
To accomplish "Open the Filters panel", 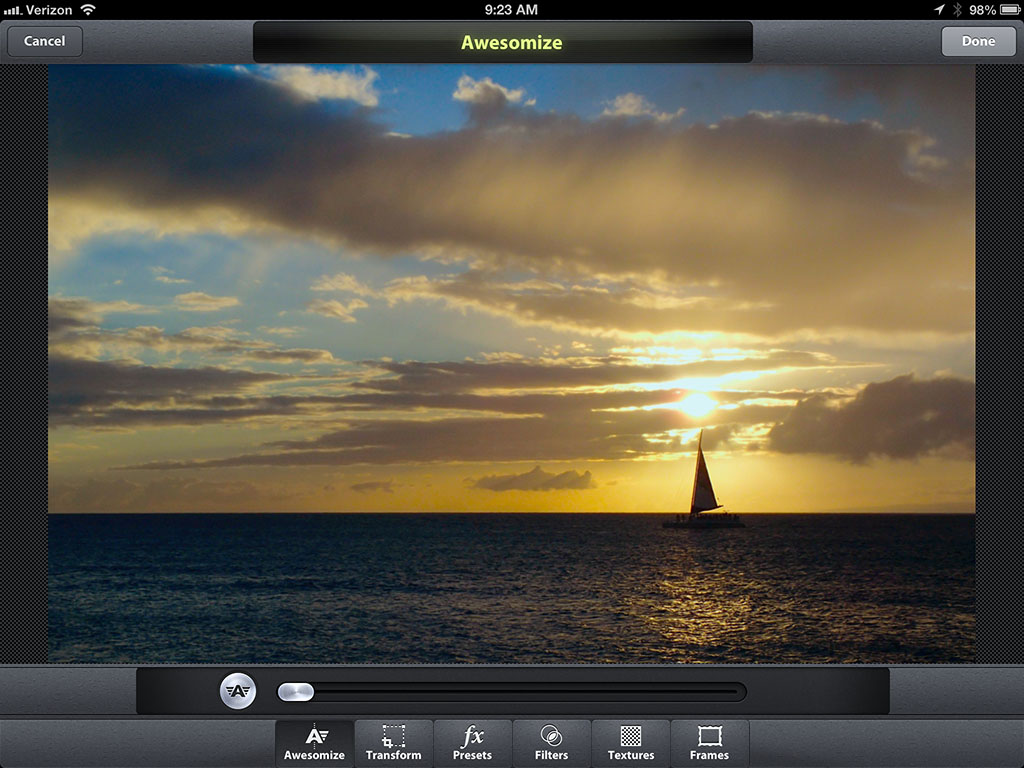I will coord(551,743).
